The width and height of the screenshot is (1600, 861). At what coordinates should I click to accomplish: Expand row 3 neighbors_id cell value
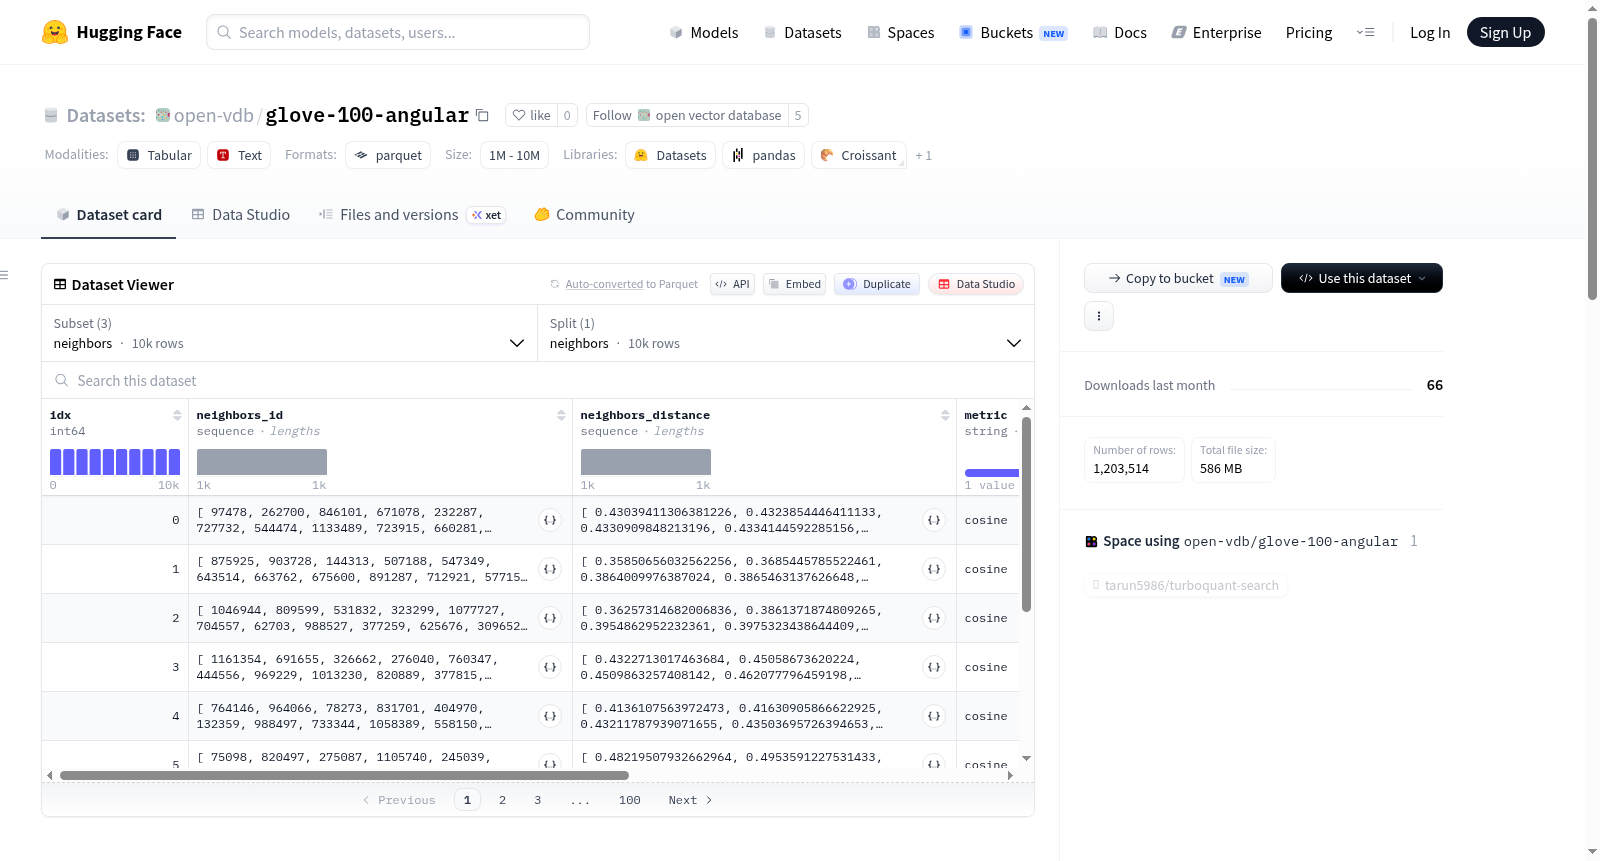point(550,667)
